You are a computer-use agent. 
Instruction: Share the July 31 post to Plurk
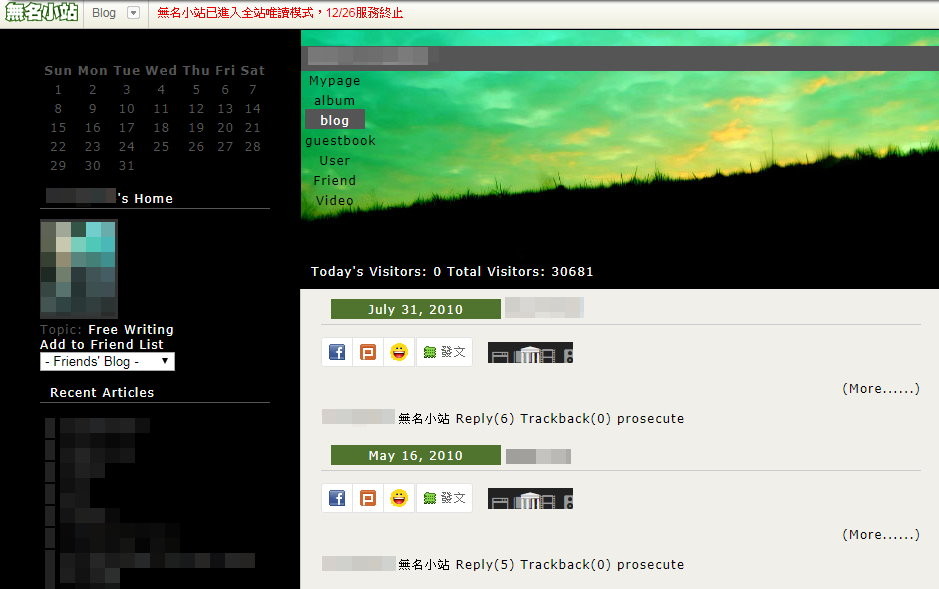368,352
